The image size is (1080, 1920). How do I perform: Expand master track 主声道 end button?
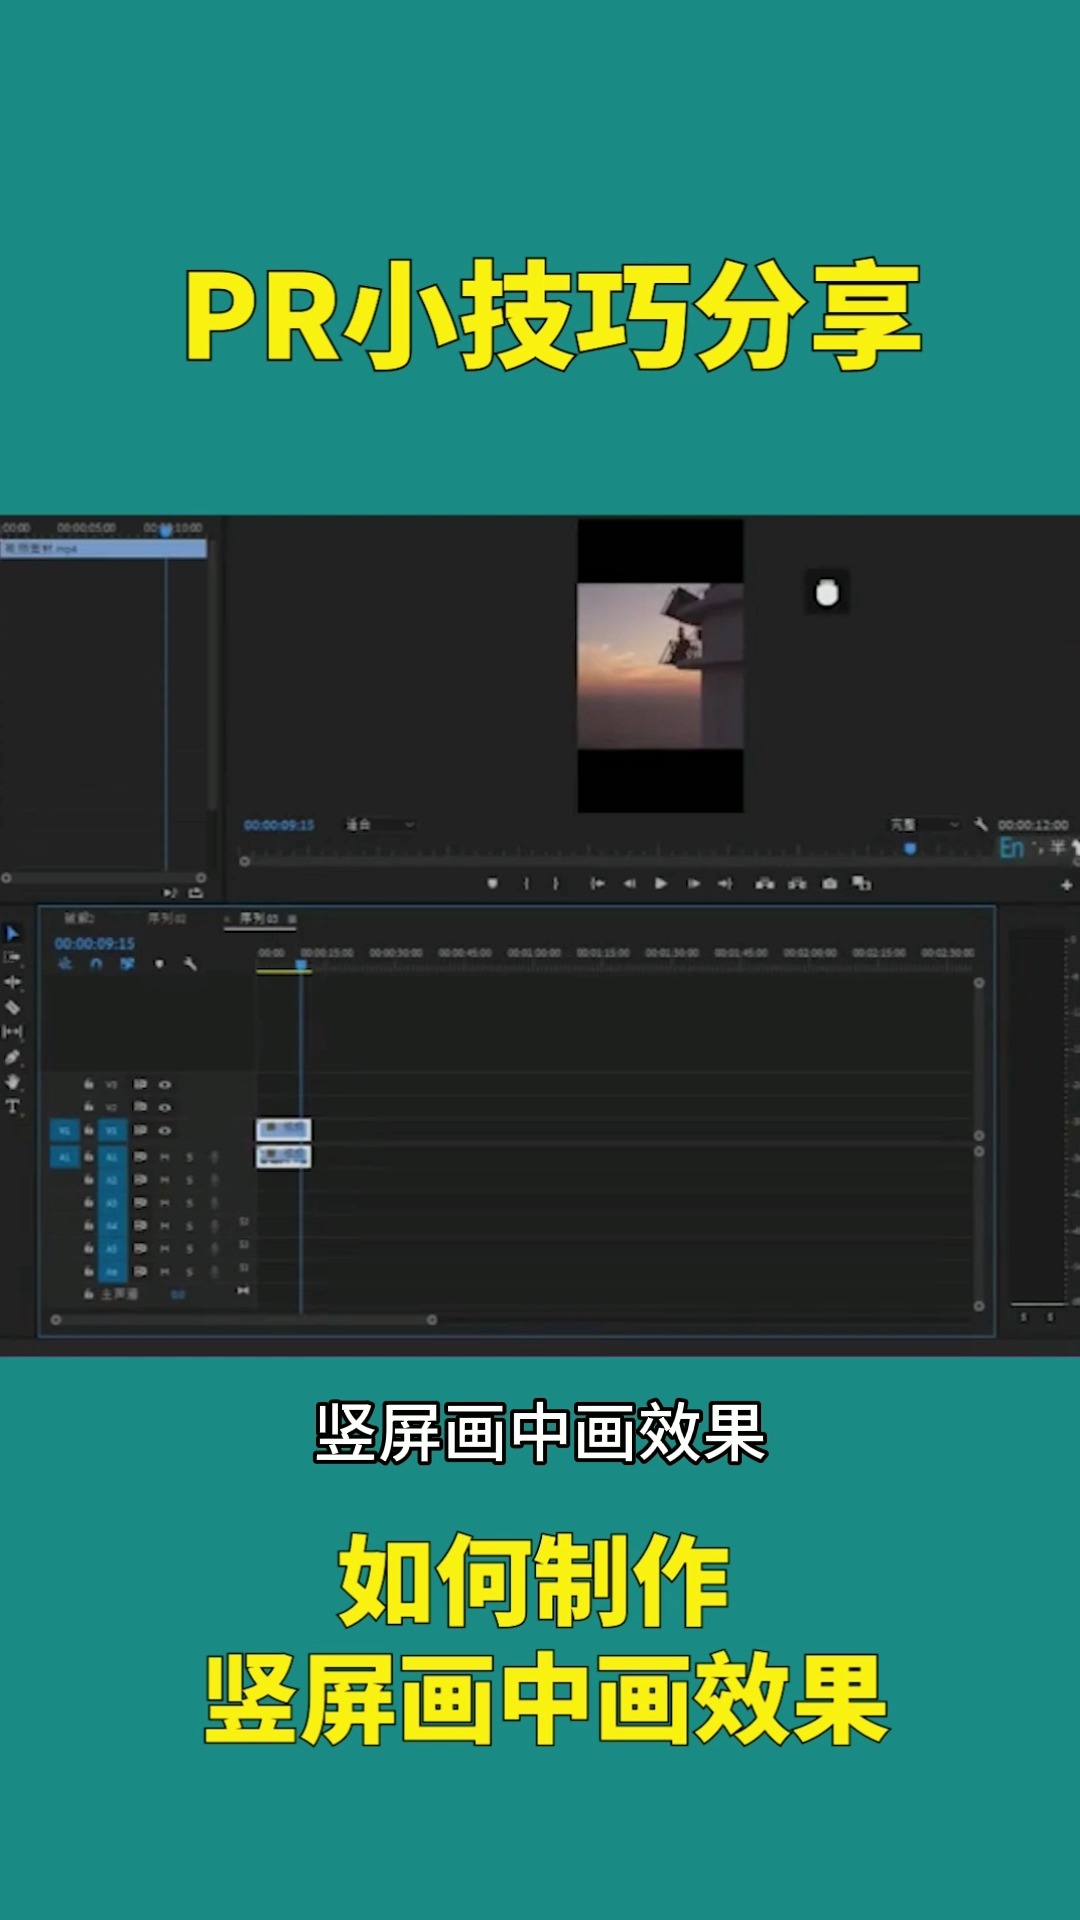[242, 1292]
